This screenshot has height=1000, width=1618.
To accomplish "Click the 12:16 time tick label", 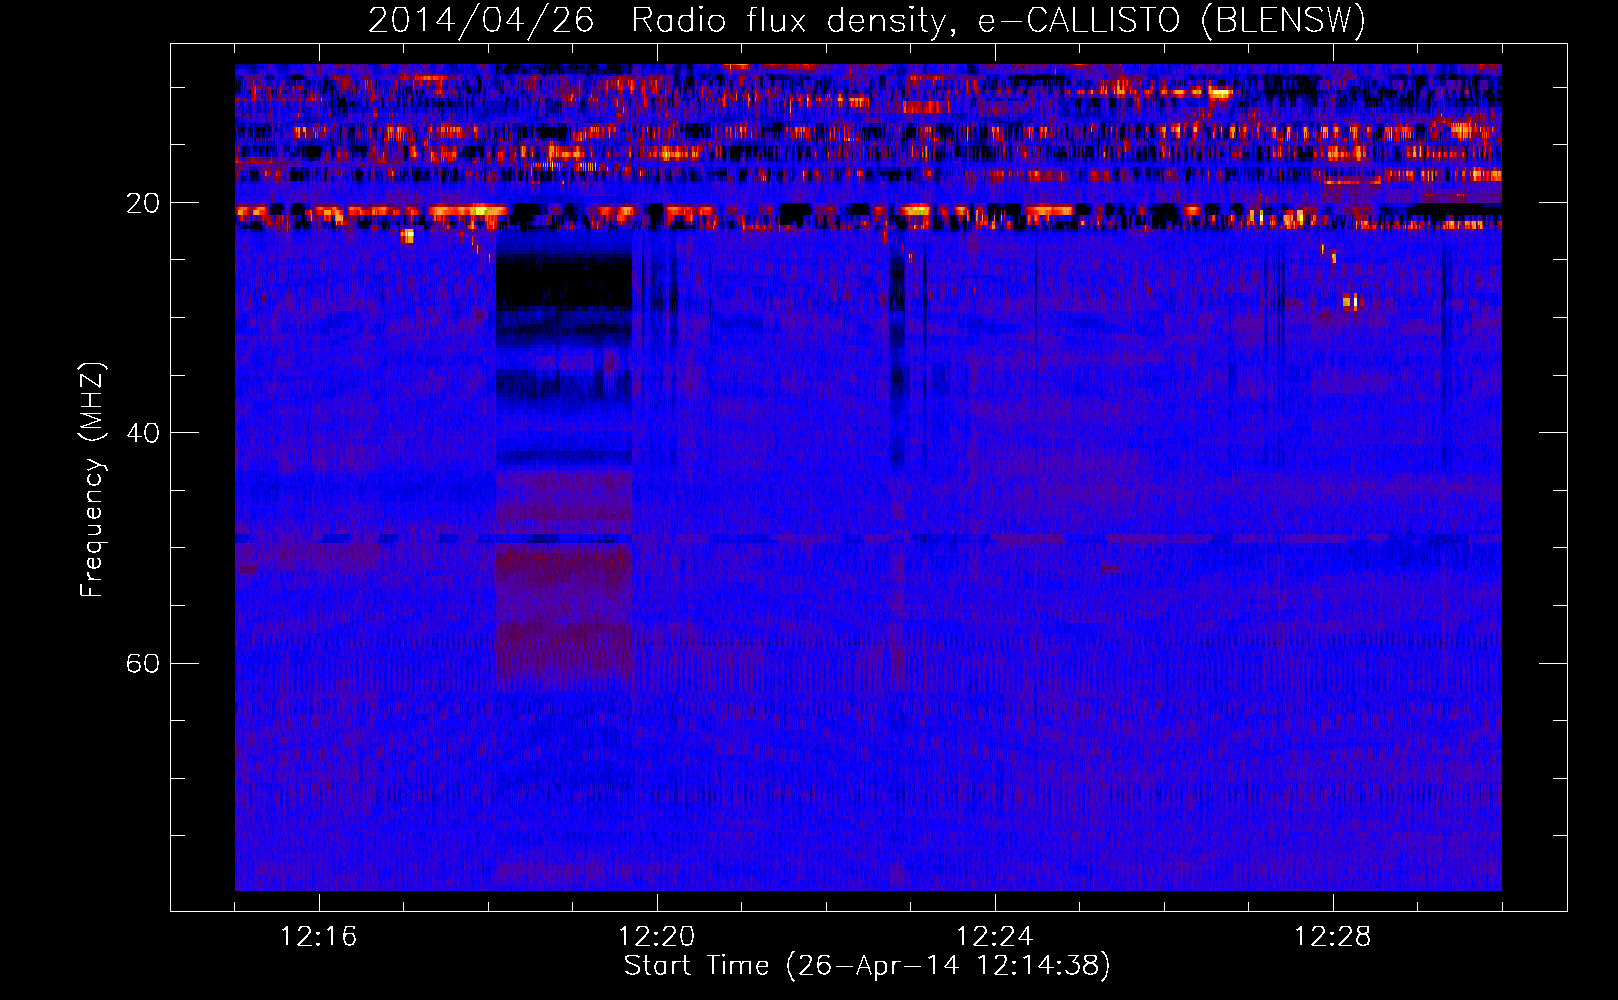I will (x=318, y=937).
